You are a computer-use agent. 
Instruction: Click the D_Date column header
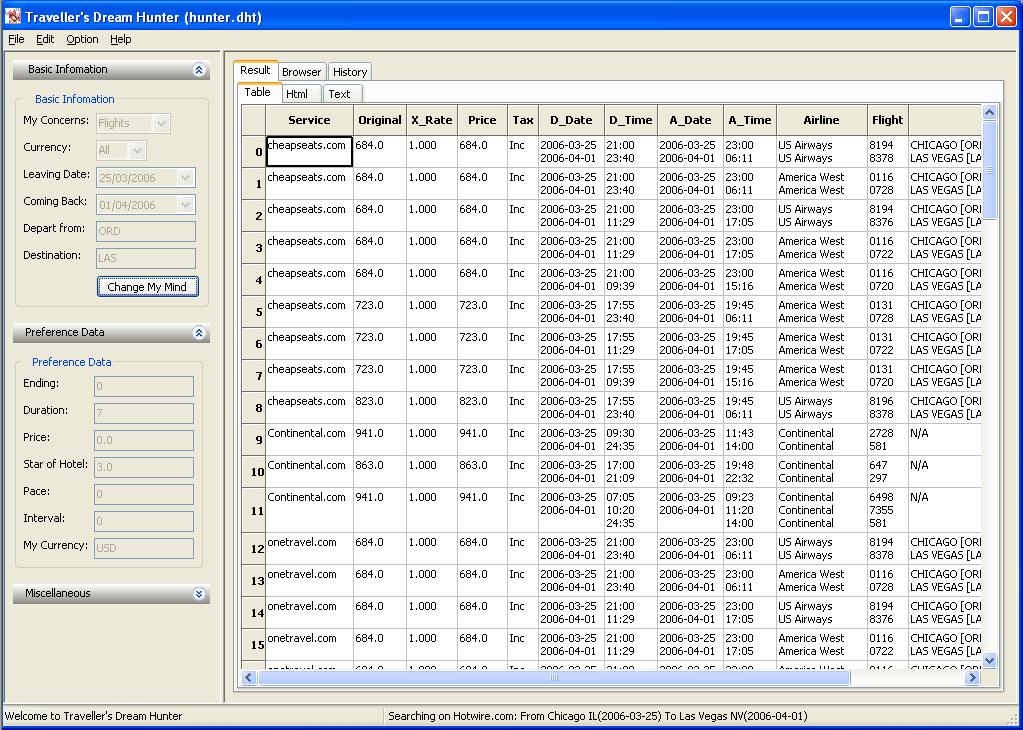pyautogui.click(x=571, y=120)
